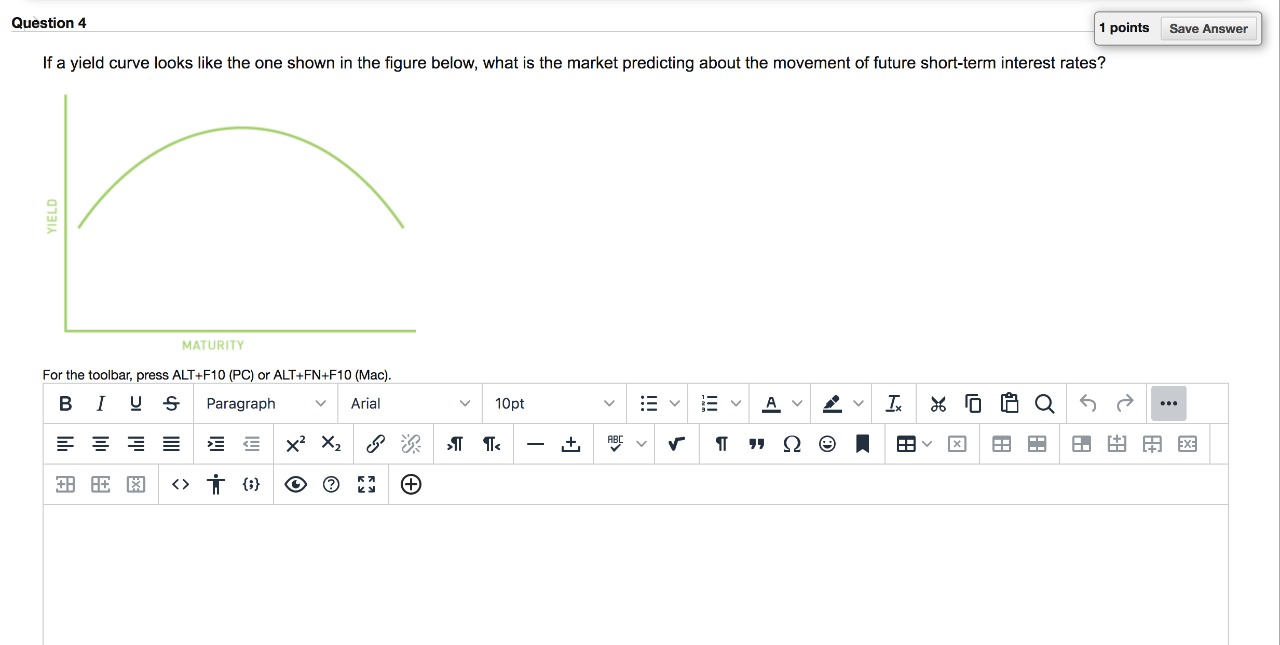Image resolution: width=1280 pixels, height=645 pixels.
Task: Open the Arial font family dropdown
Action: 410,403
